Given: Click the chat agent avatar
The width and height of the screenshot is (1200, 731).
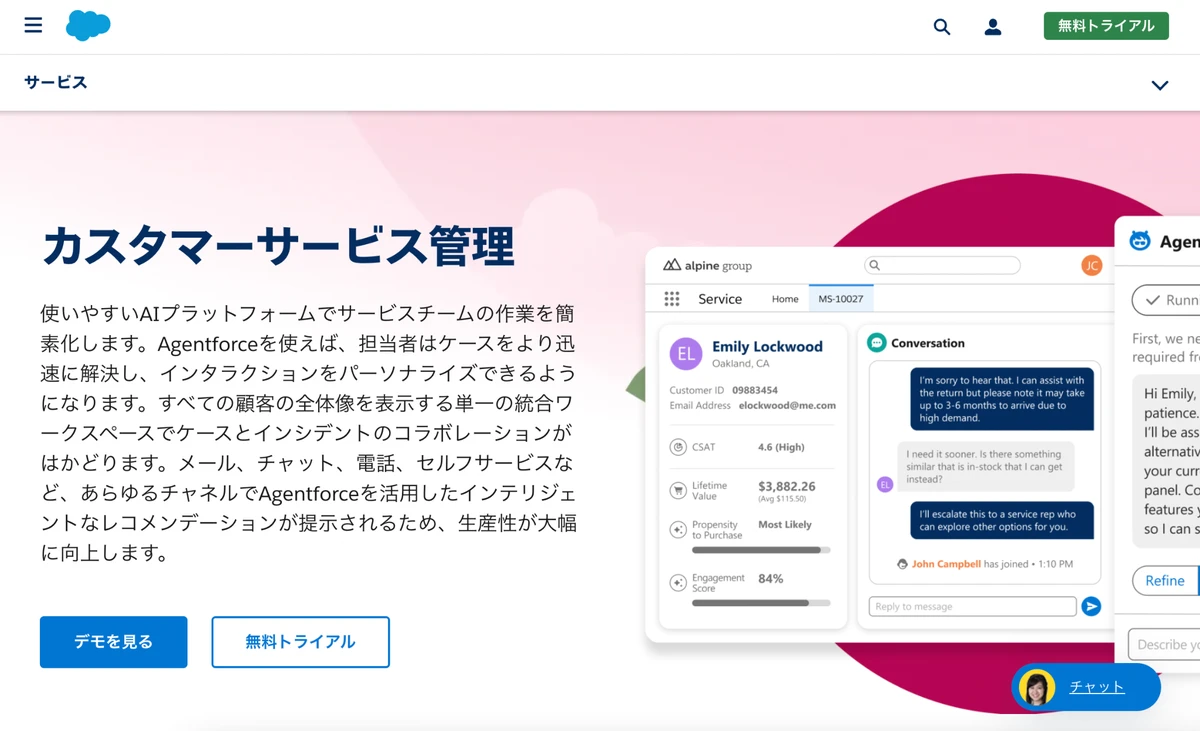Looking at the screenshot, I should (x=1037, y=687).
